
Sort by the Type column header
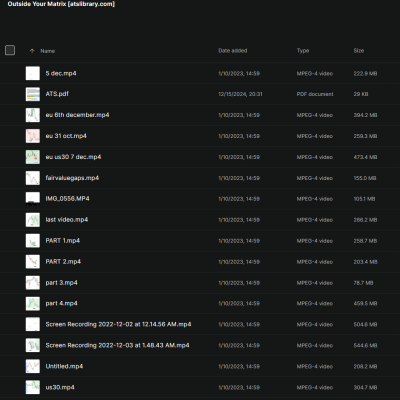303,51
